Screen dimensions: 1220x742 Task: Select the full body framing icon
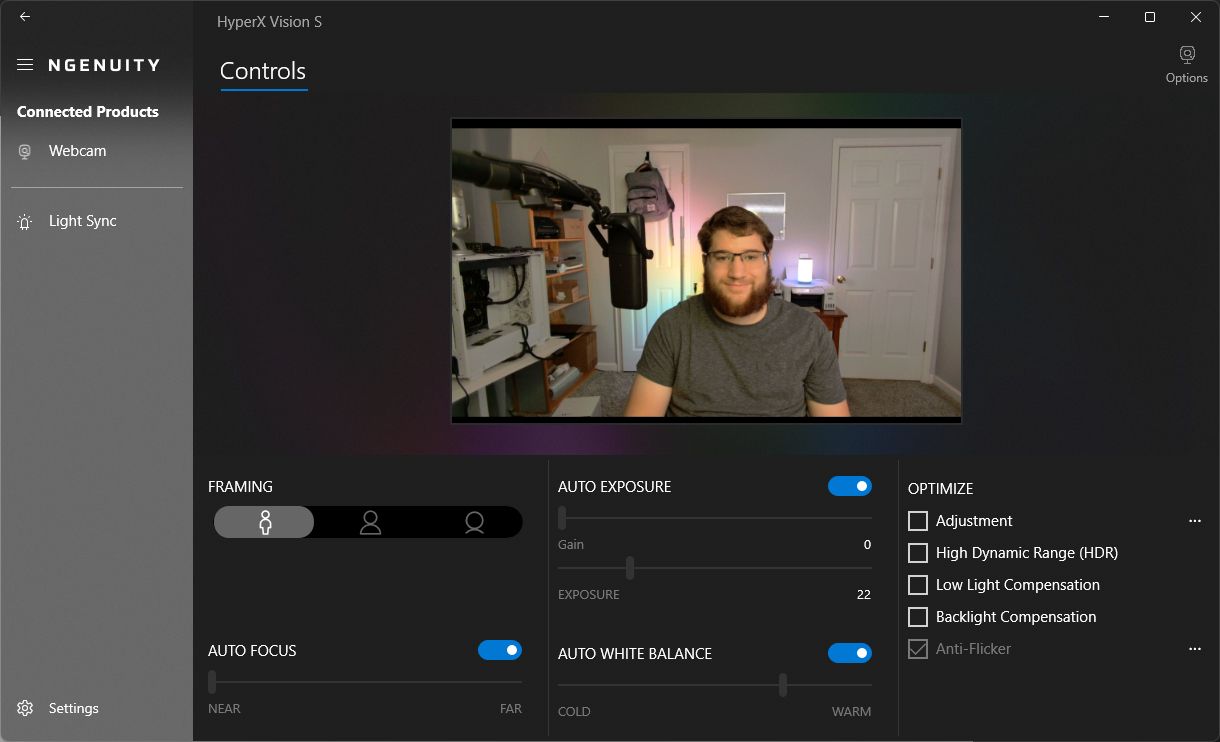tap(265, 522)
